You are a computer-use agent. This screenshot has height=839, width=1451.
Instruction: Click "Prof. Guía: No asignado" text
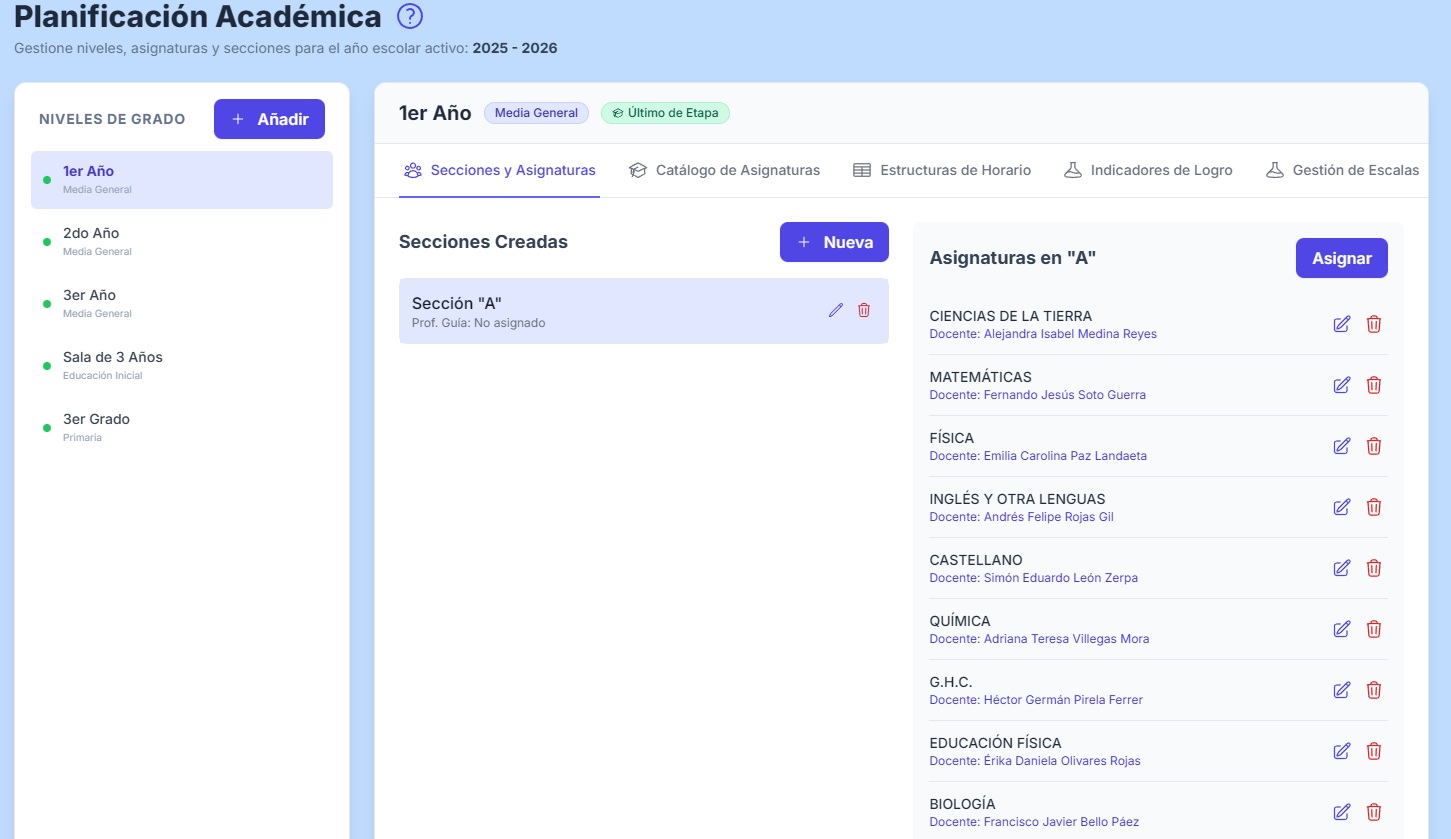(x=479, y=323)
